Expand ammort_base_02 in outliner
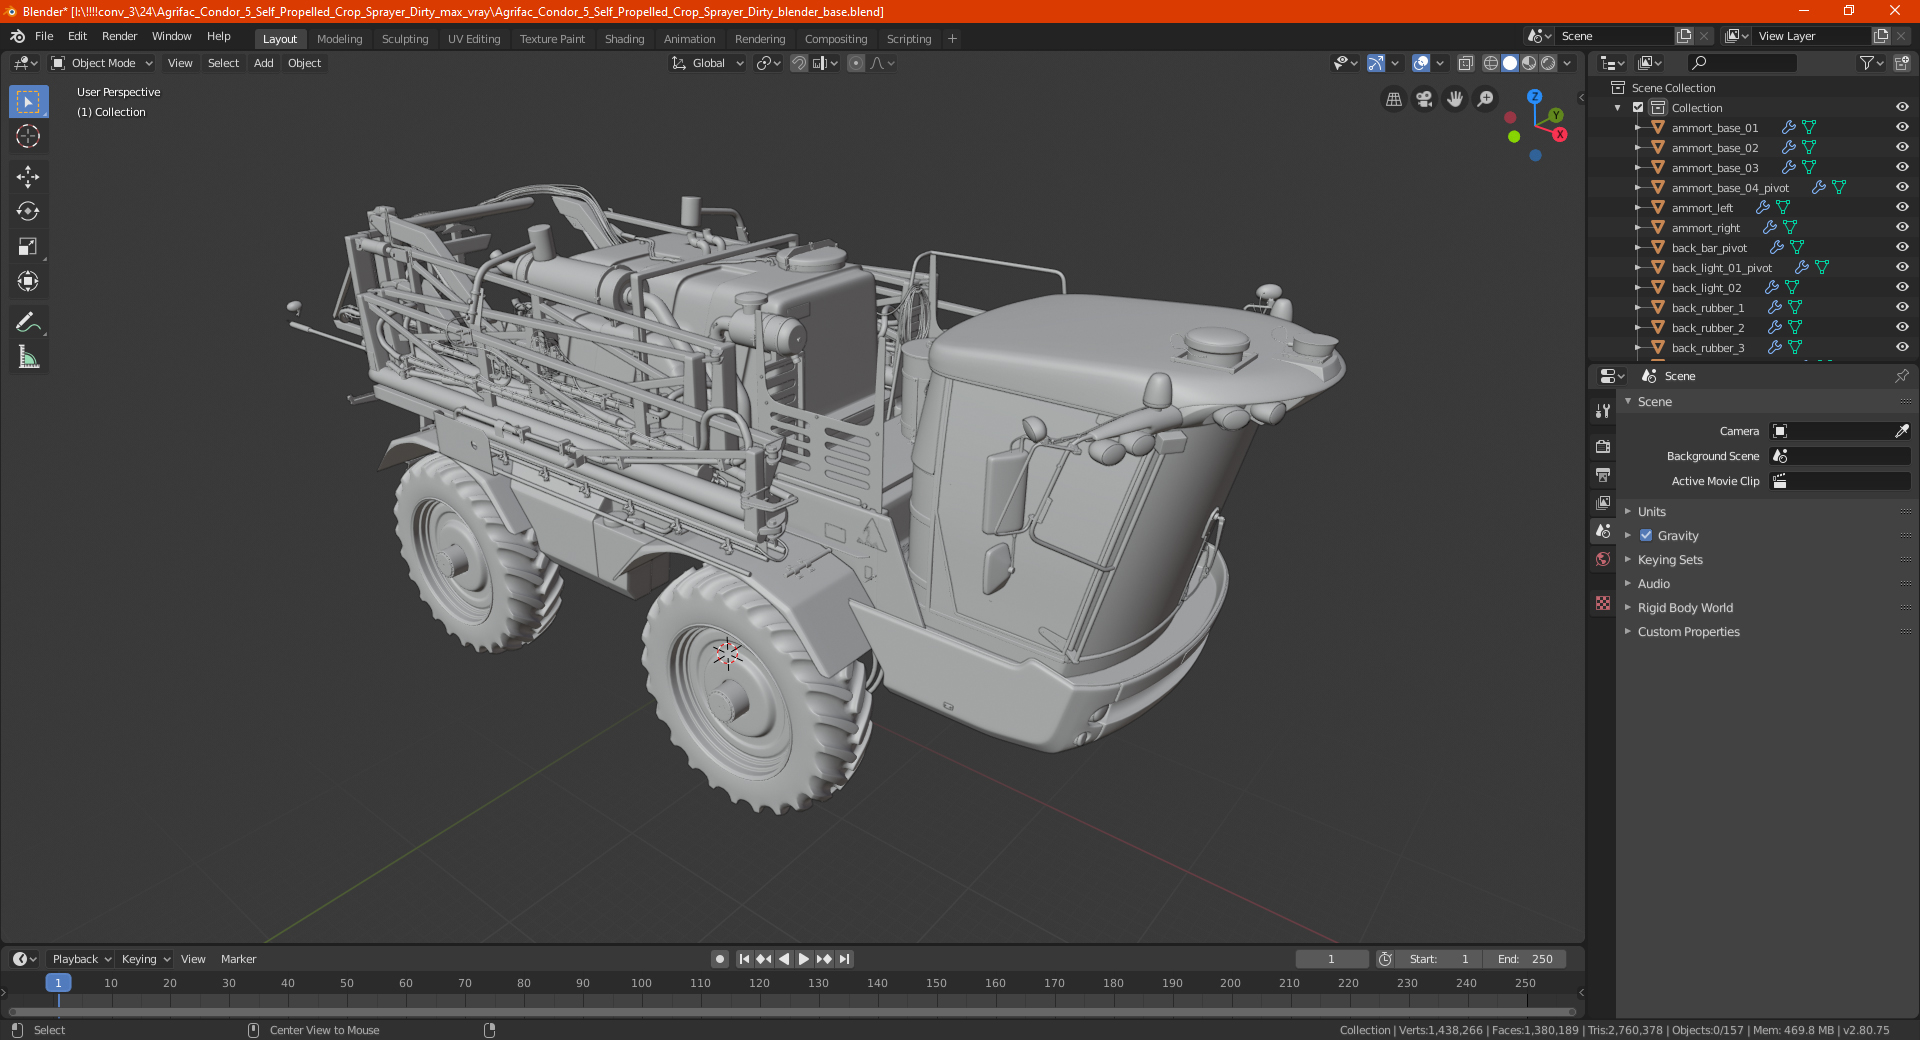 point(1637,148)
